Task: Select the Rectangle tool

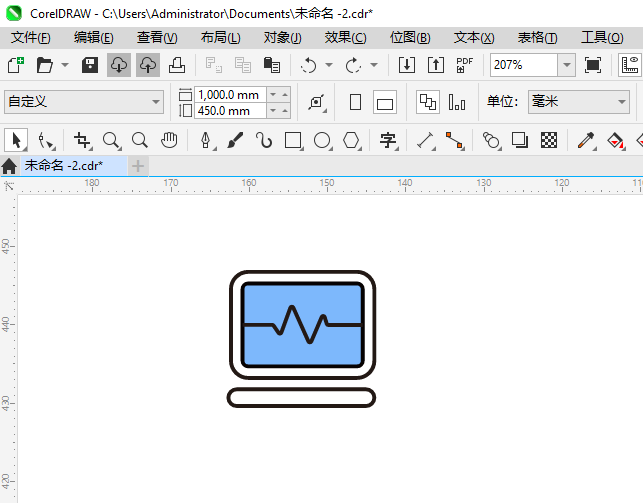Action: coord(294,141)
